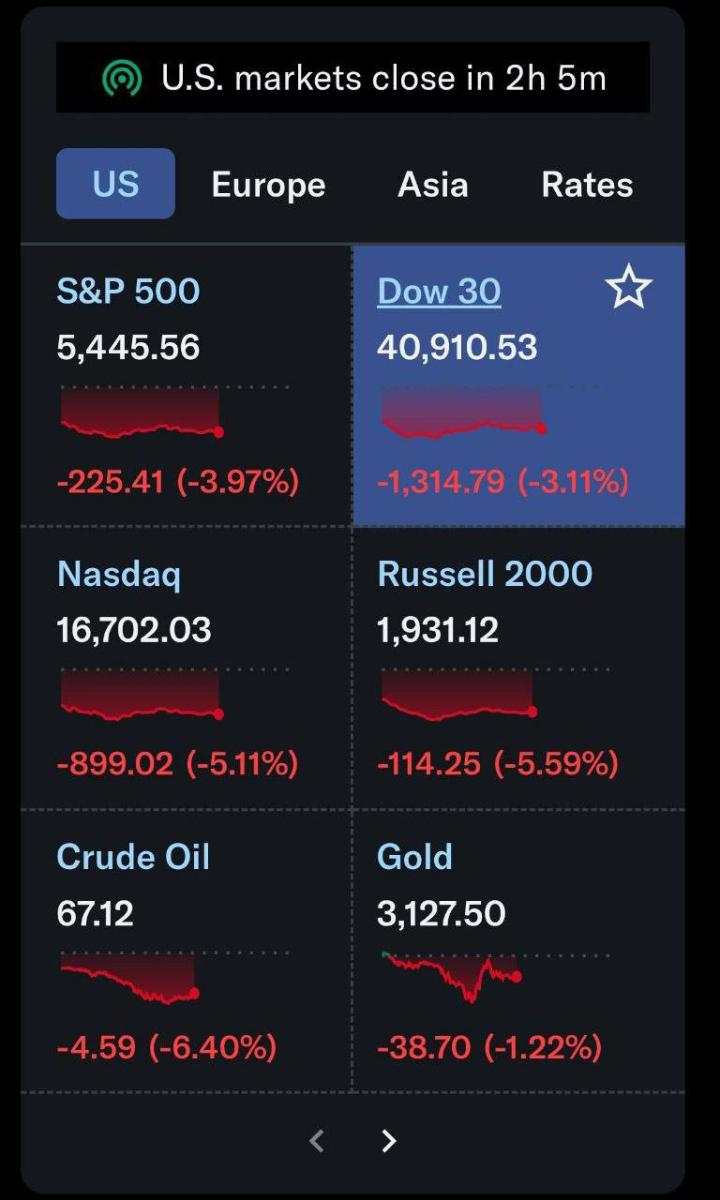Go to the previous page arrow
720x1200 pixels.
click(x=317, y=1140)
